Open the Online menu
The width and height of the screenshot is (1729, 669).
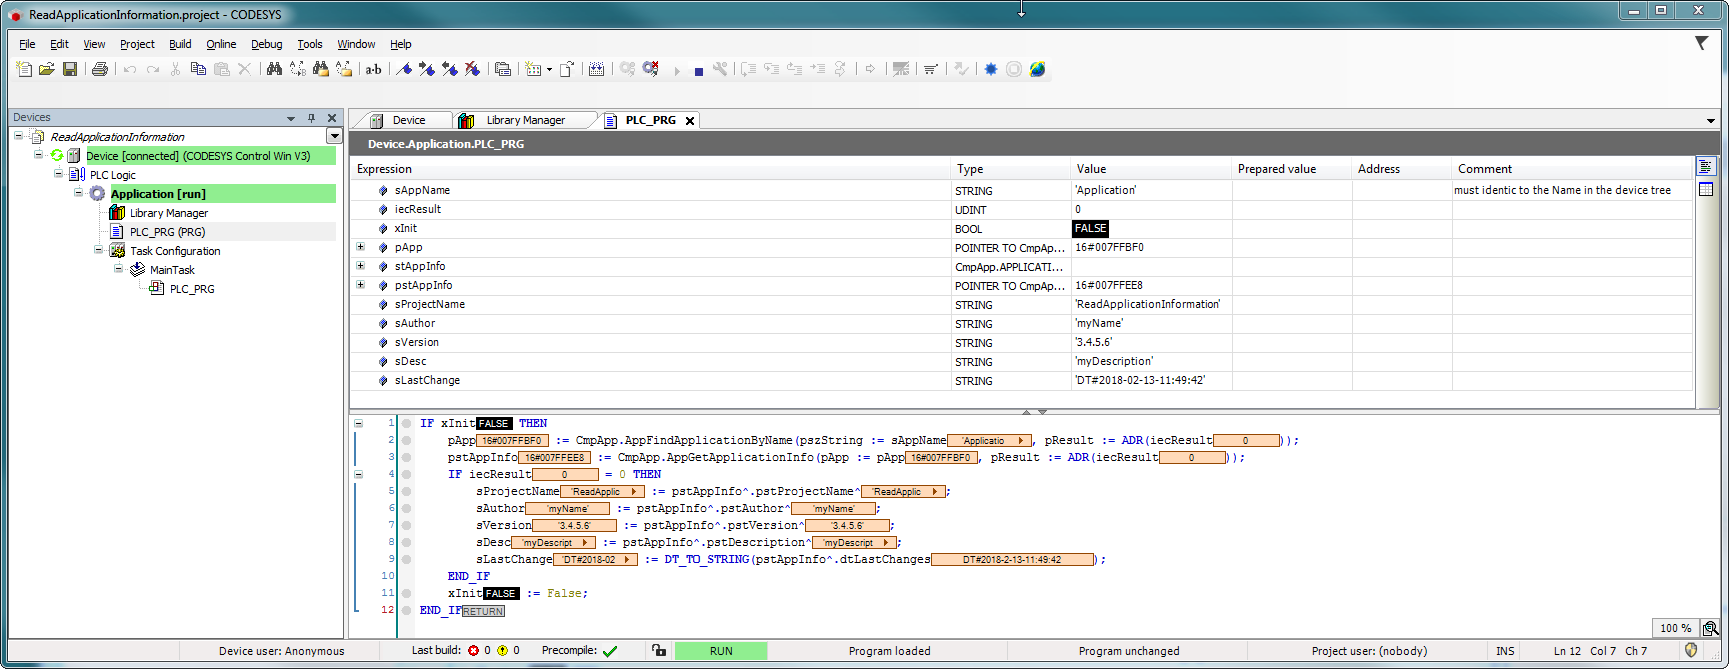221,44
